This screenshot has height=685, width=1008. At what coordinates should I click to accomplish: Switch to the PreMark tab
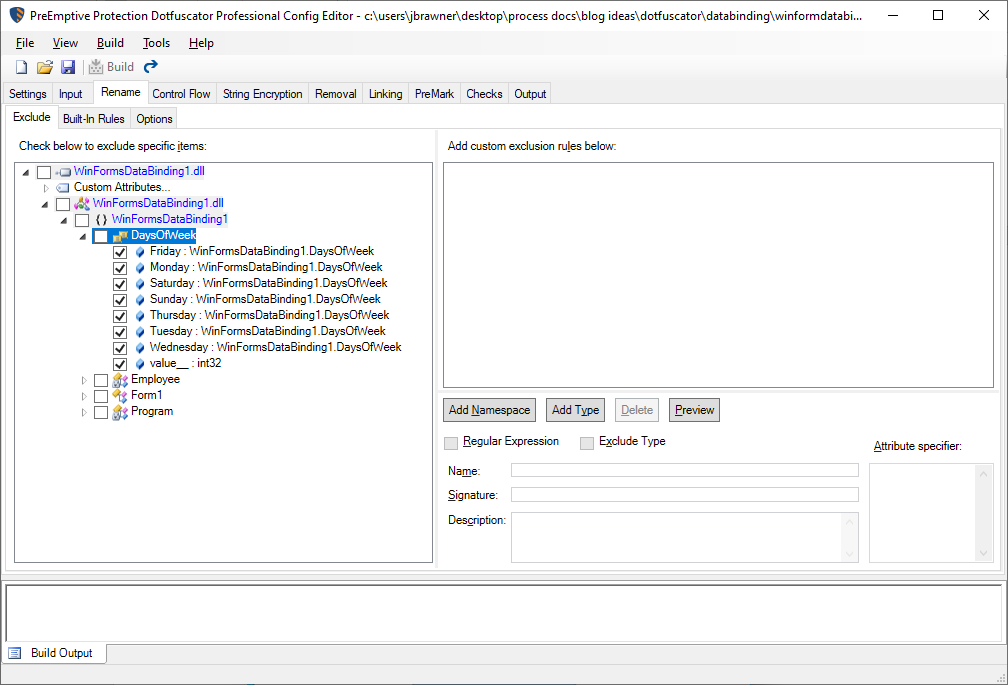[434, 94]
